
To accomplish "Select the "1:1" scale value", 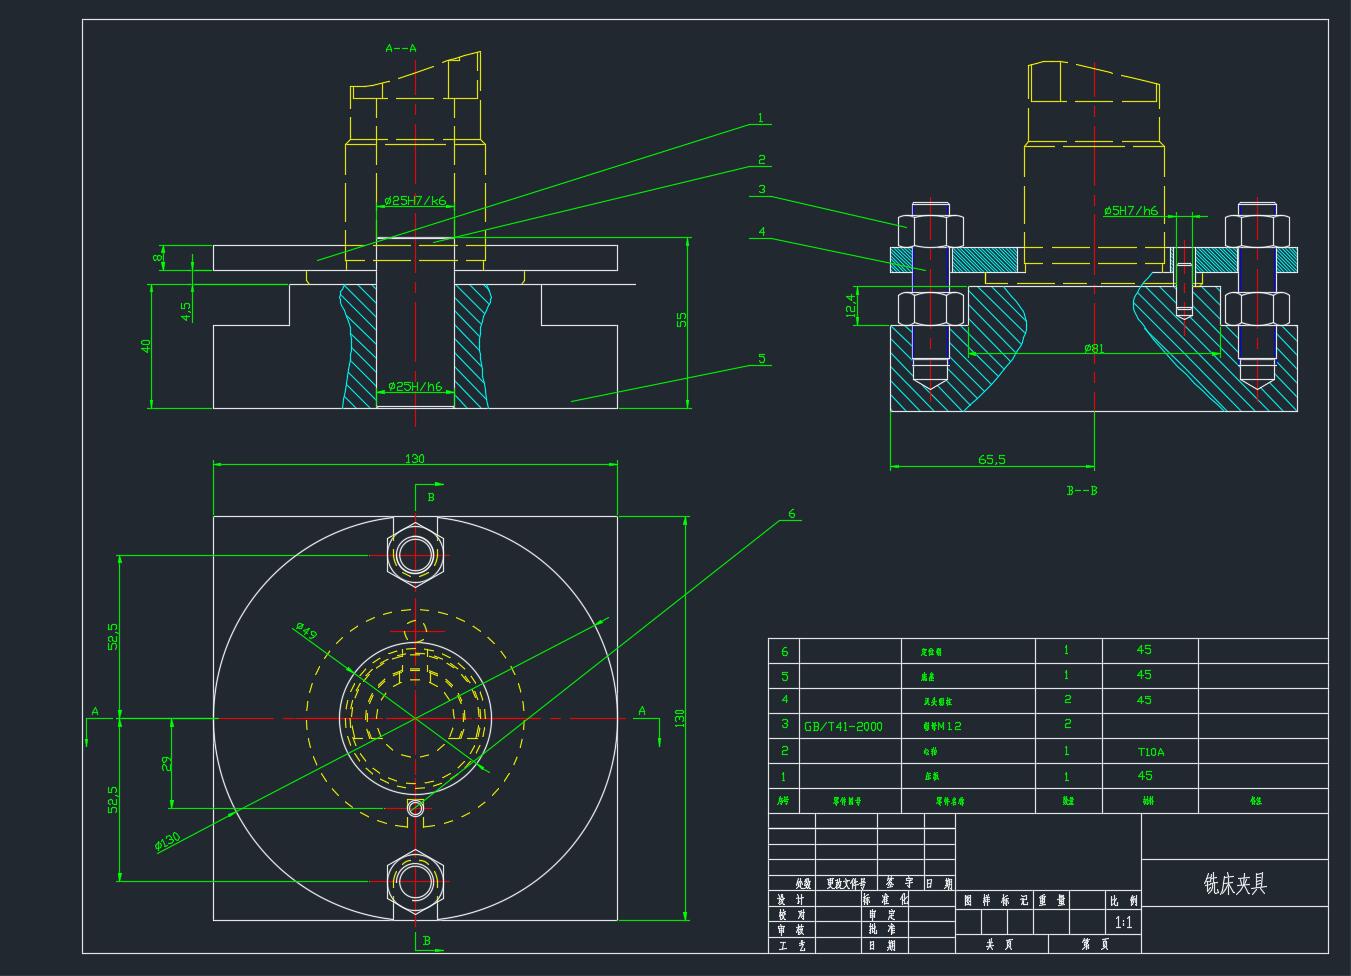I will (x=1123, y=922).
